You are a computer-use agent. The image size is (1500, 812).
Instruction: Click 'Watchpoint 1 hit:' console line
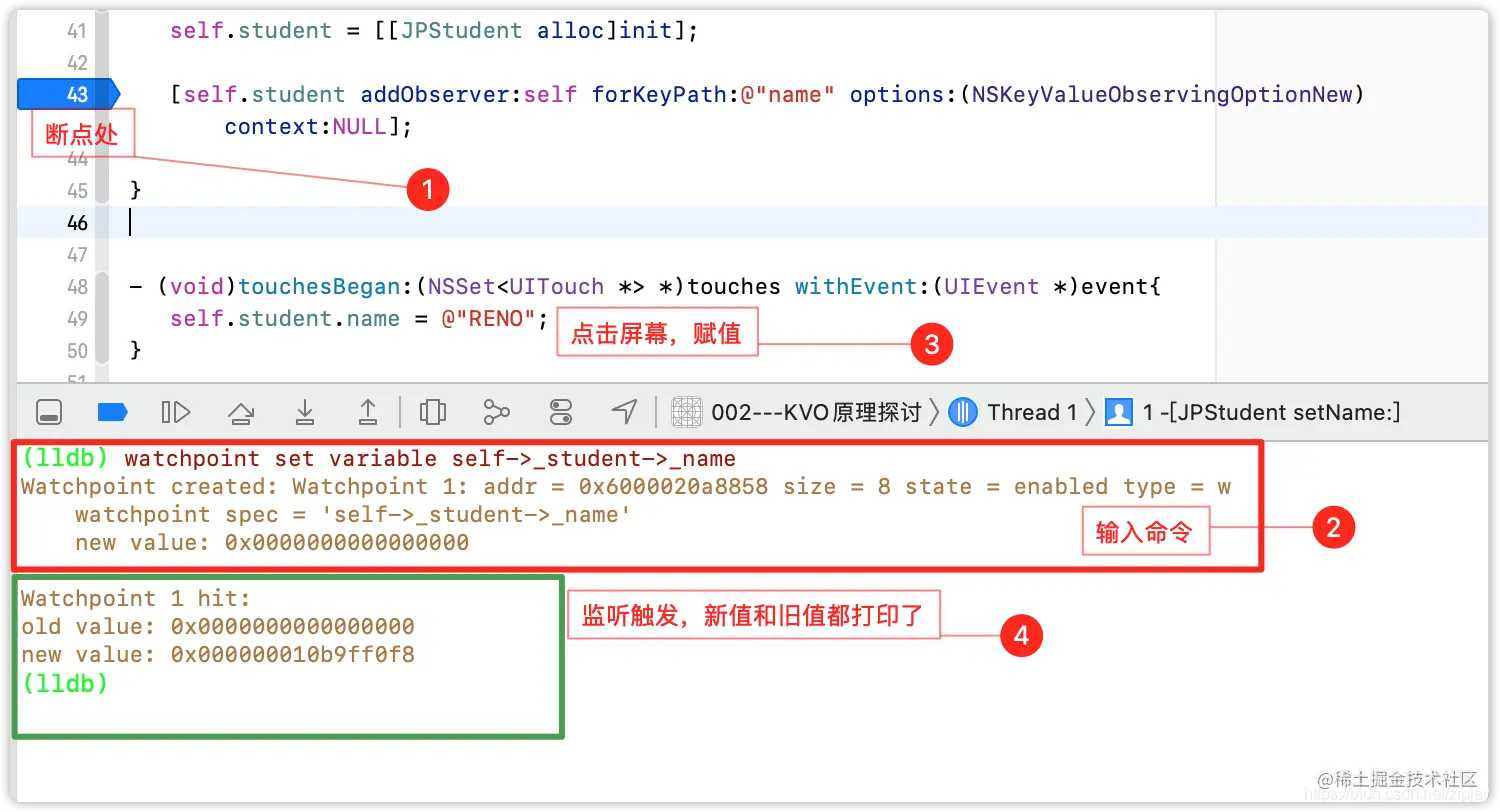pos(135,599)
